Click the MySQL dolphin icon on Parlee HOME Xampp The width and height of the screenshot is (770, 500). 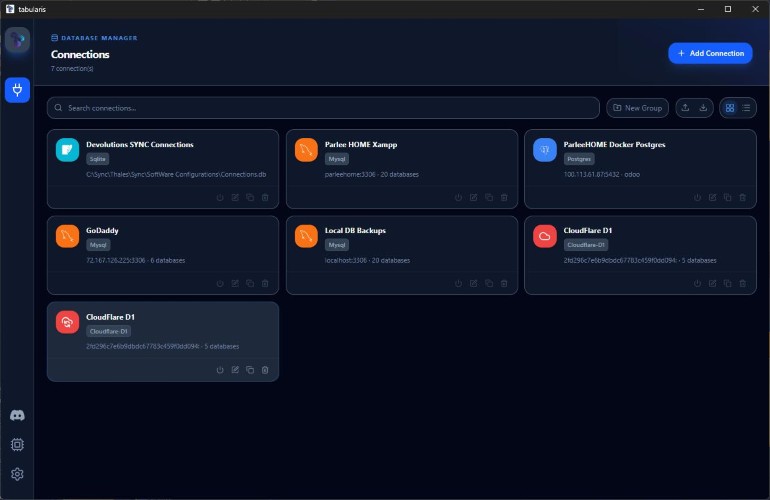pyautogui.click(x=306, y=150)
